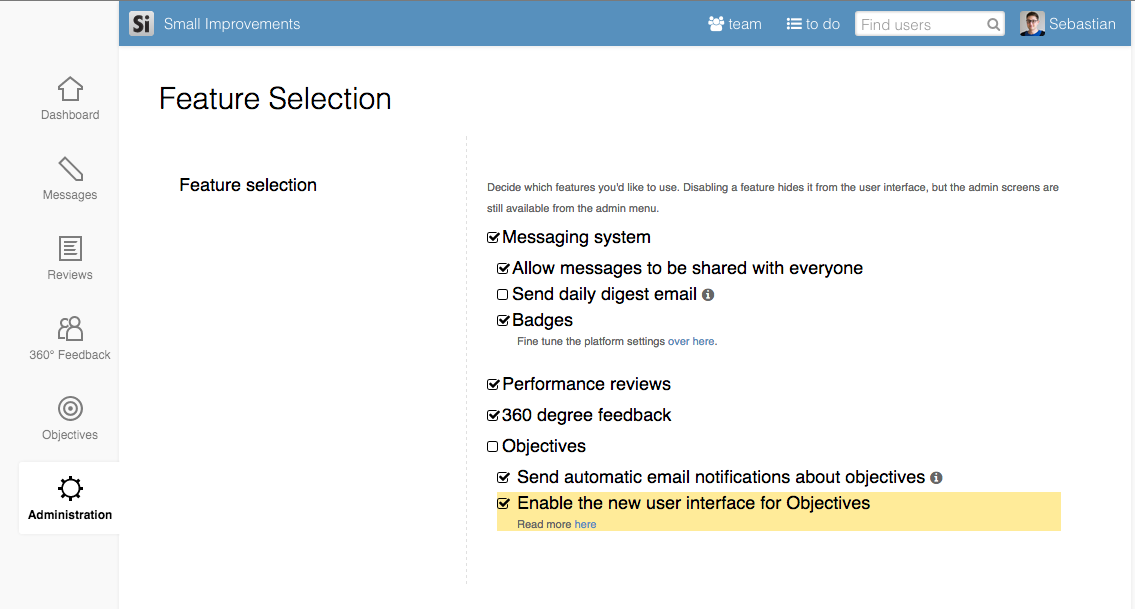Open the Dashboard from the sidebar

tap(69, 97)
